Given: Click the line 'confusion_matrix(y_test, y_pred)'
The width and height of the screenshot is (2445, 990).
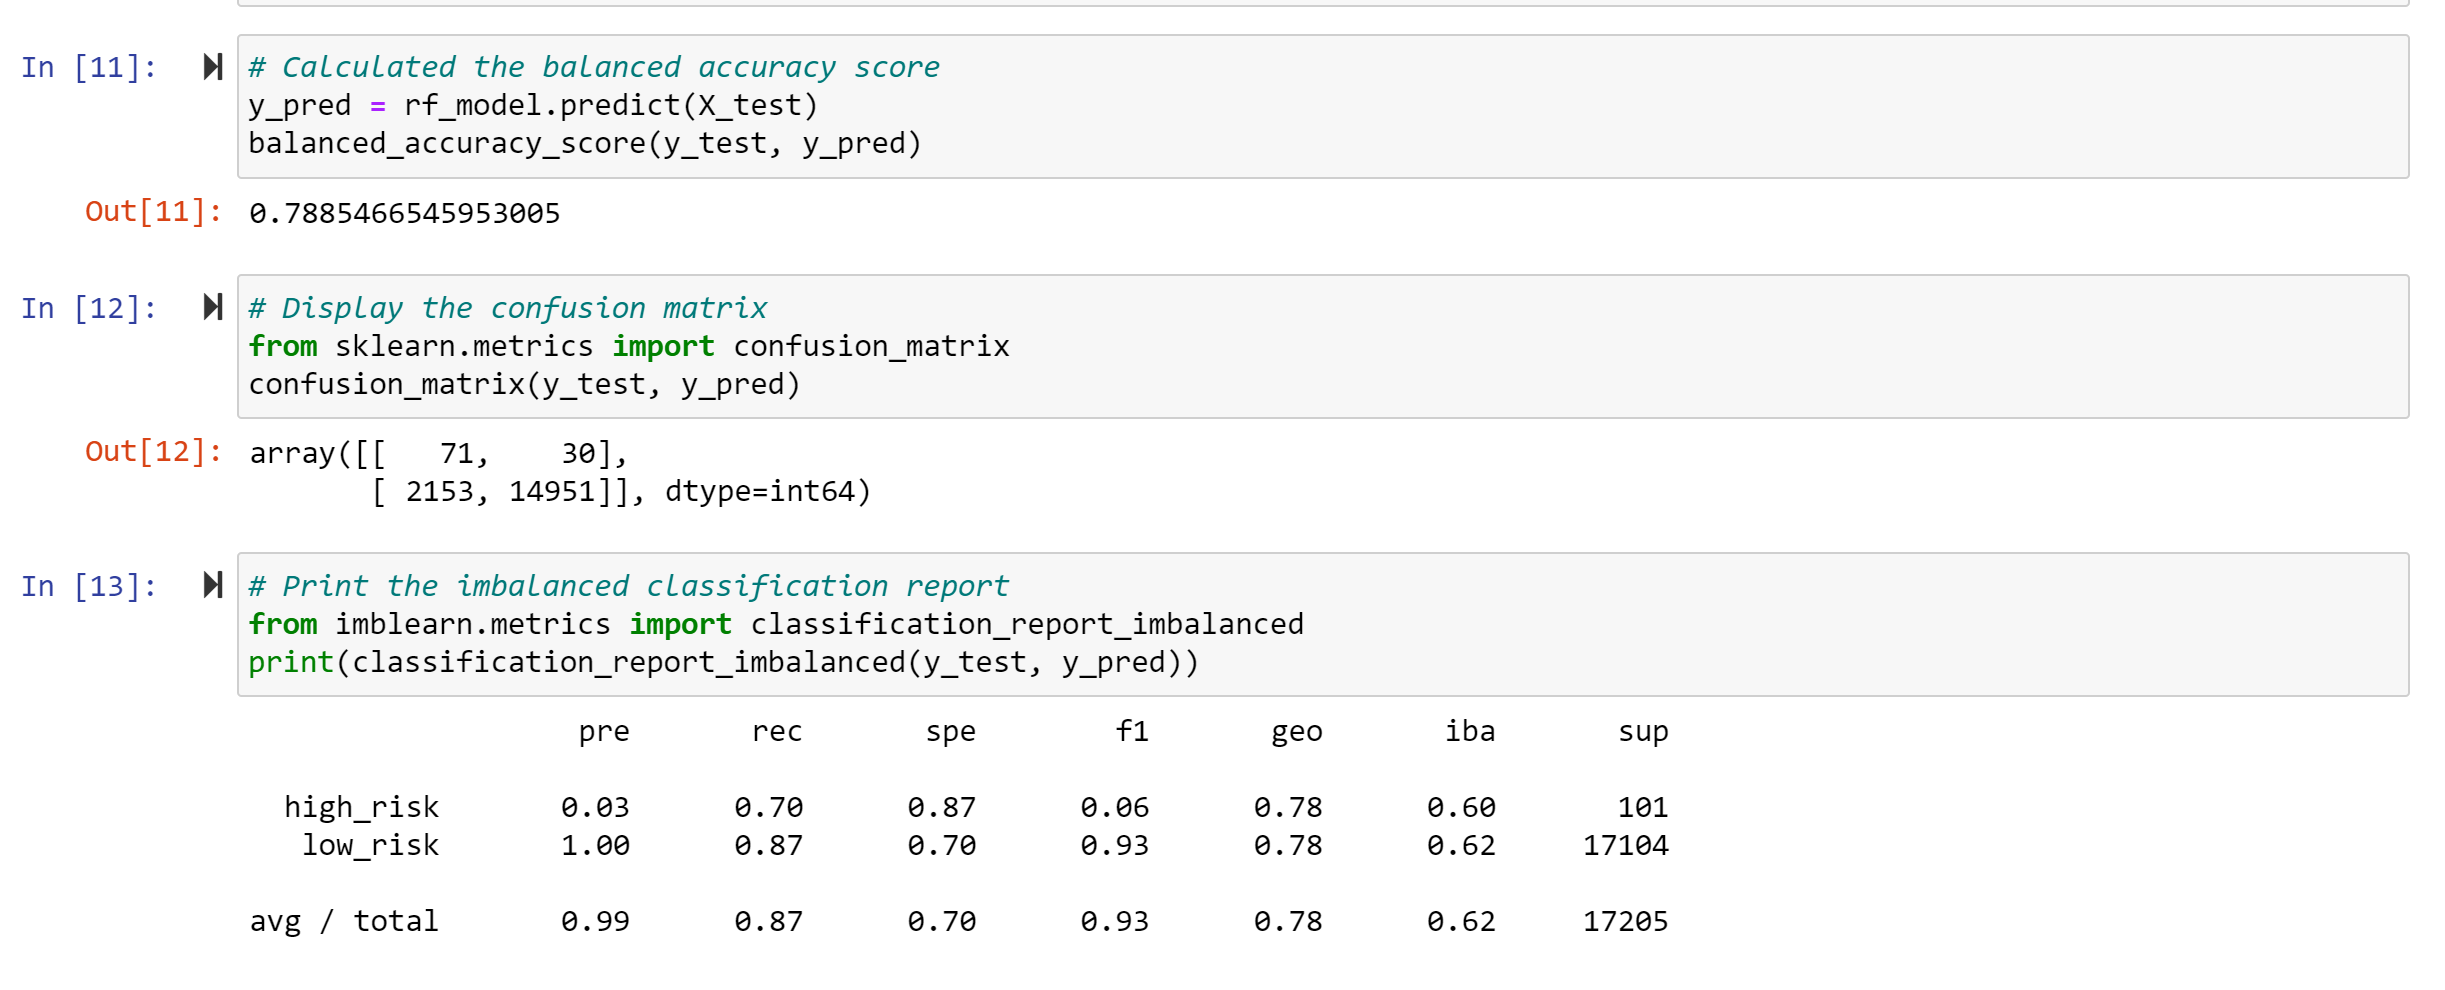Looking at the screenshot, I should pyautogui.click(x=525, y=384).
